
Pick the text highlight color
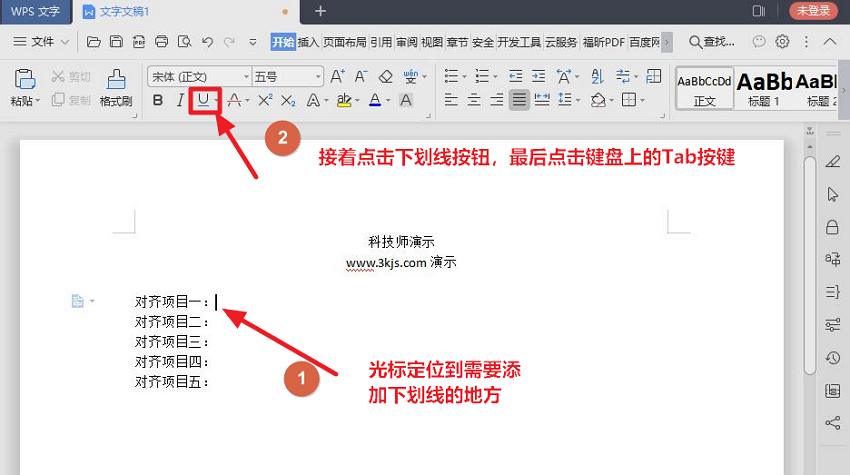(344, 100)
